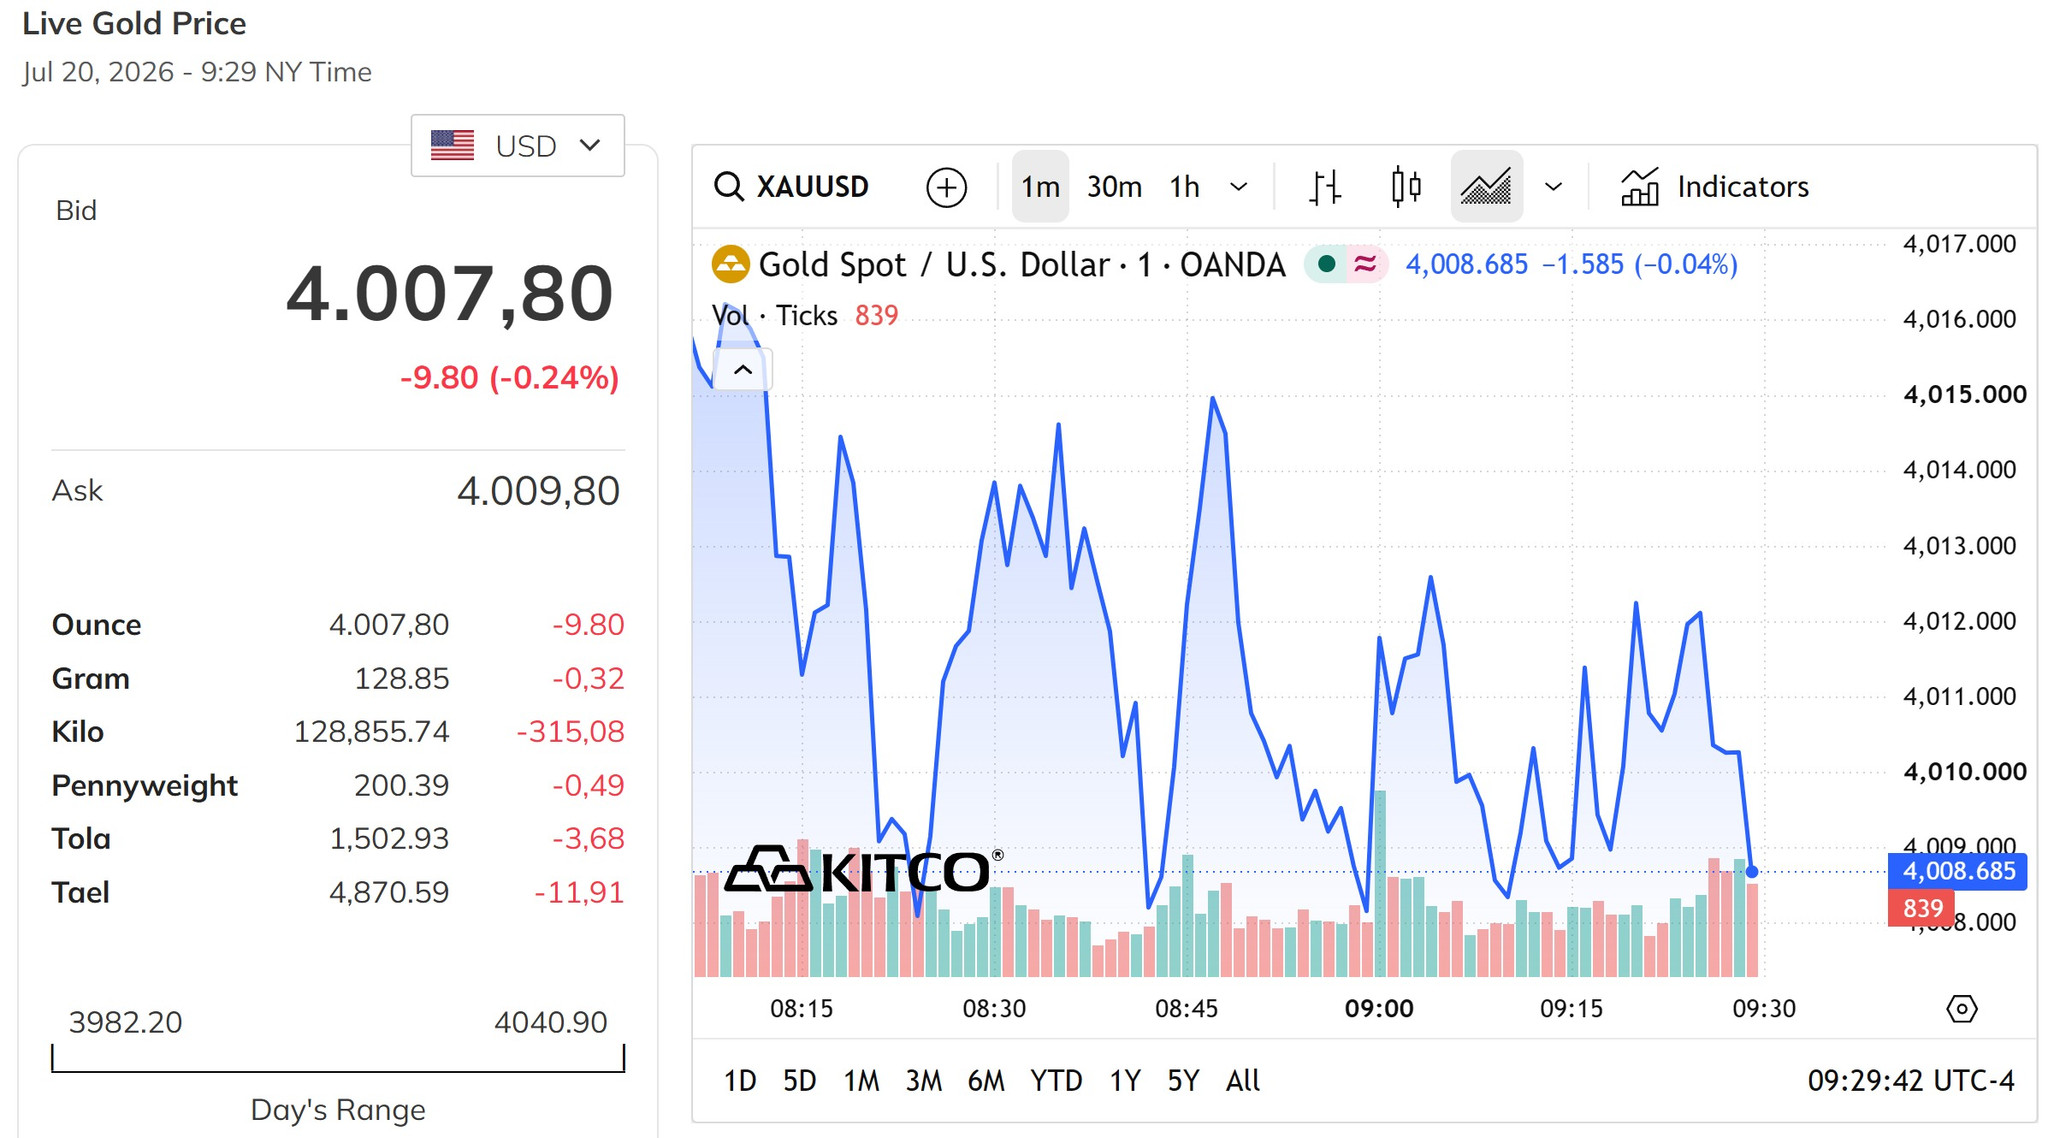Set range to 1D
Viewport: 2048px width, 1138px height.
740,1080
